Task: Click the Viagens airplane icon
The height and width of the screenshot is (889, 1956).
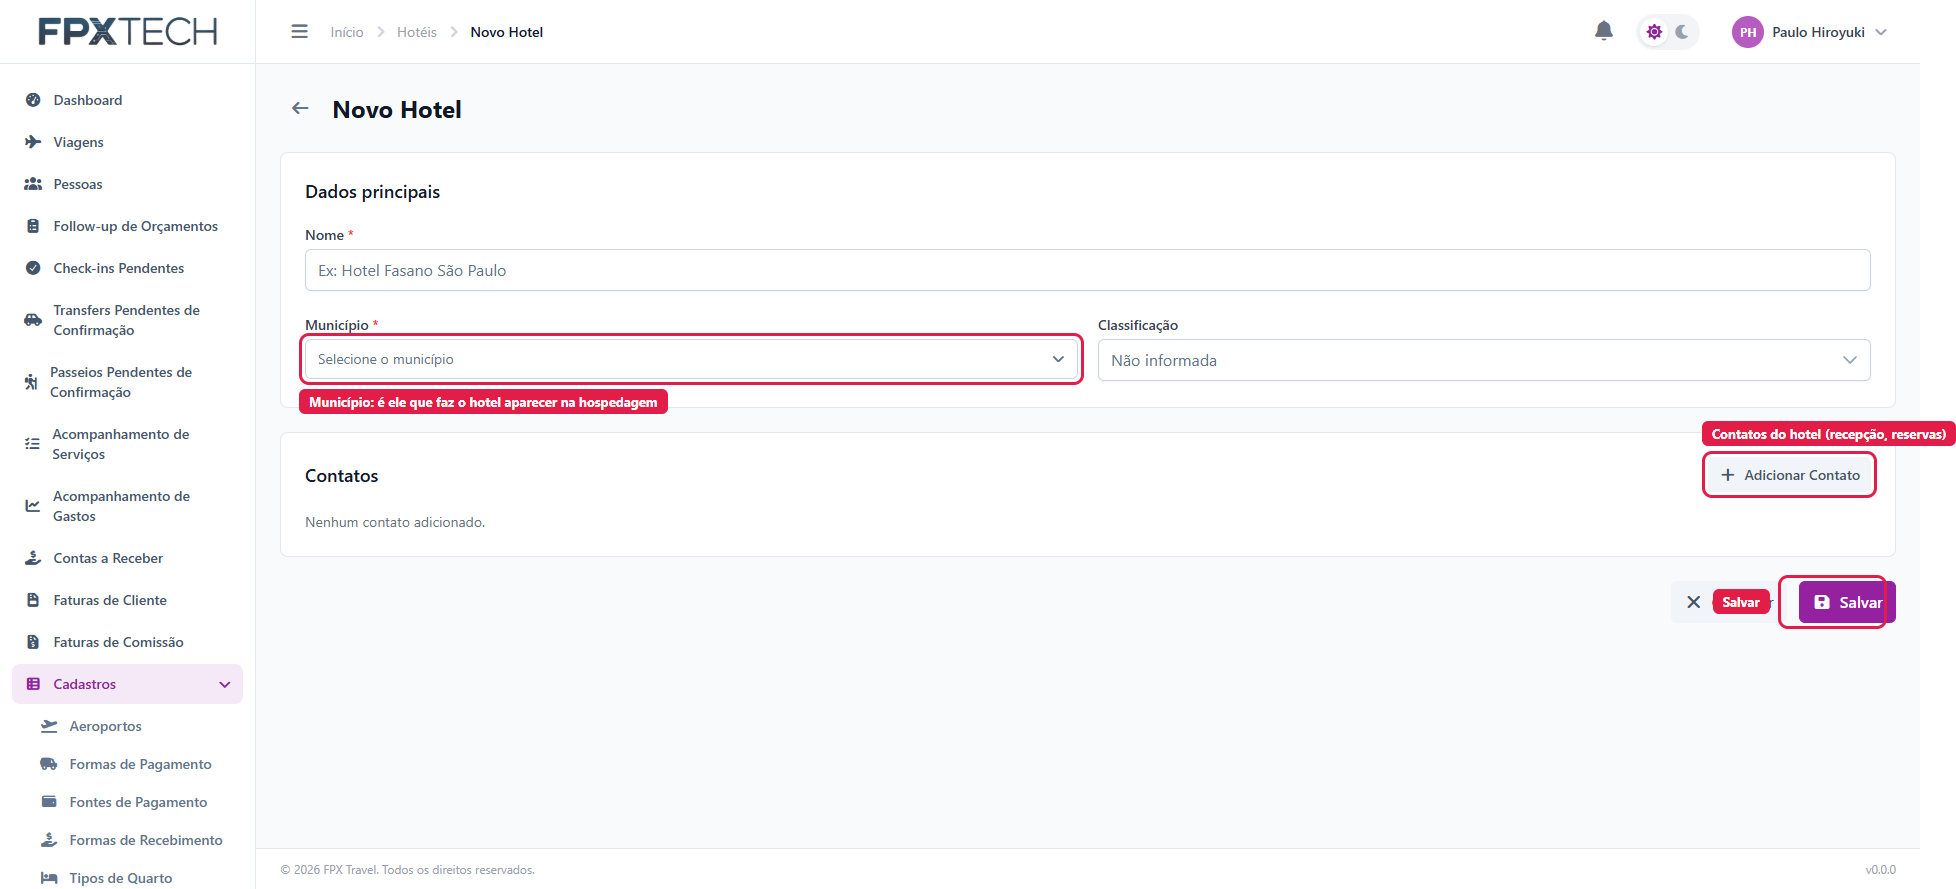Action: [x=33, y=142]
